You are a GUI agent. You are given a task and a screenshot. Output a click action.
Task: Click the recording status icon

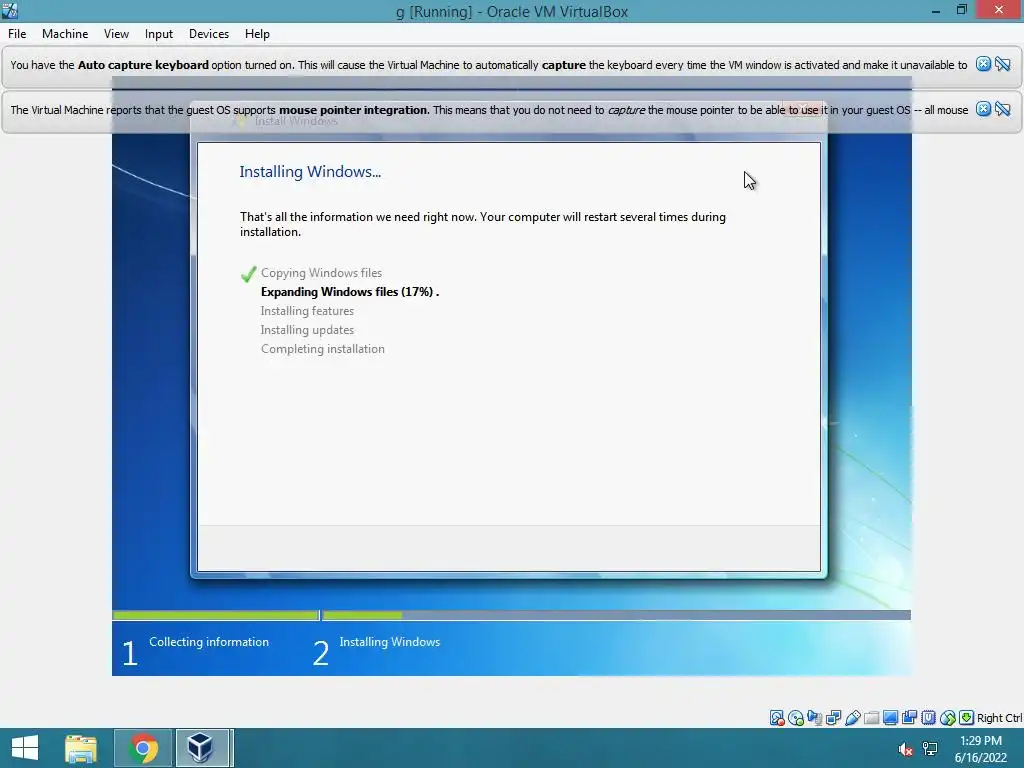click(909, 718)
